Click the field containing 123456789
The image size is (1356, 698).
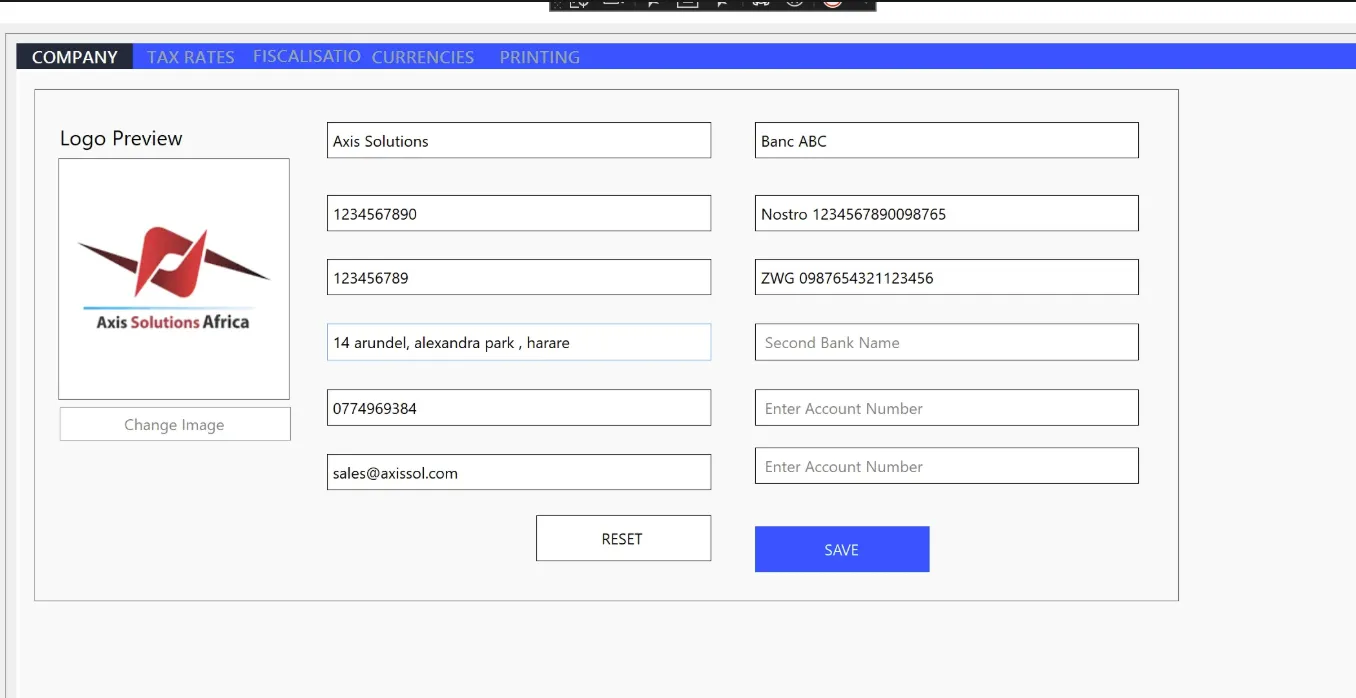pyautogui.click(x=519, y=277)
